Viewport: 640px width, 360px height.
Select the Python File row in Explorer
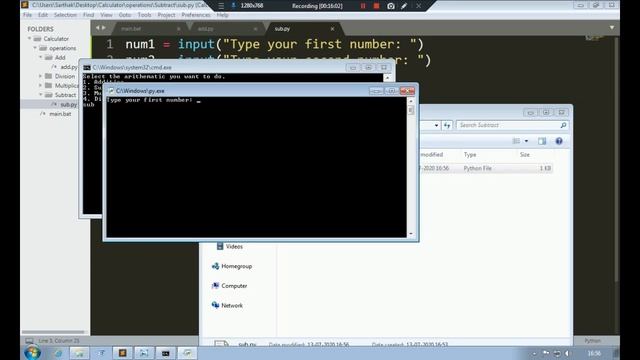(486, 168)
